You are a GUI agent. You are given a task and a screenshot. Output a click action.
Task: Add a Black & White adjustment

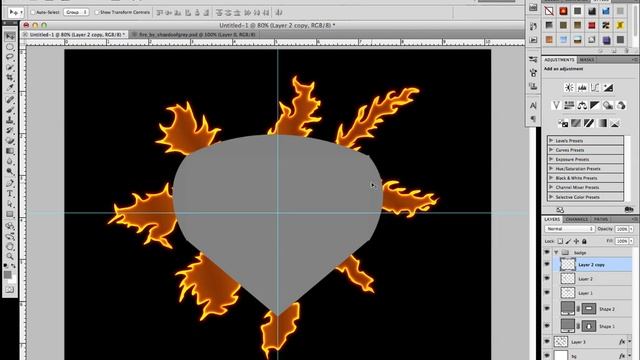(595, 105)
